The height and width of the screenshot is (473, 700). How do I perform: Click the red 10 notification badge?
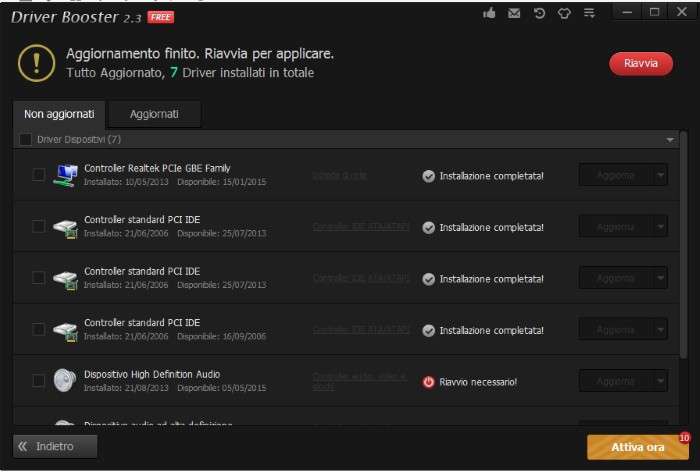[684, 438]
